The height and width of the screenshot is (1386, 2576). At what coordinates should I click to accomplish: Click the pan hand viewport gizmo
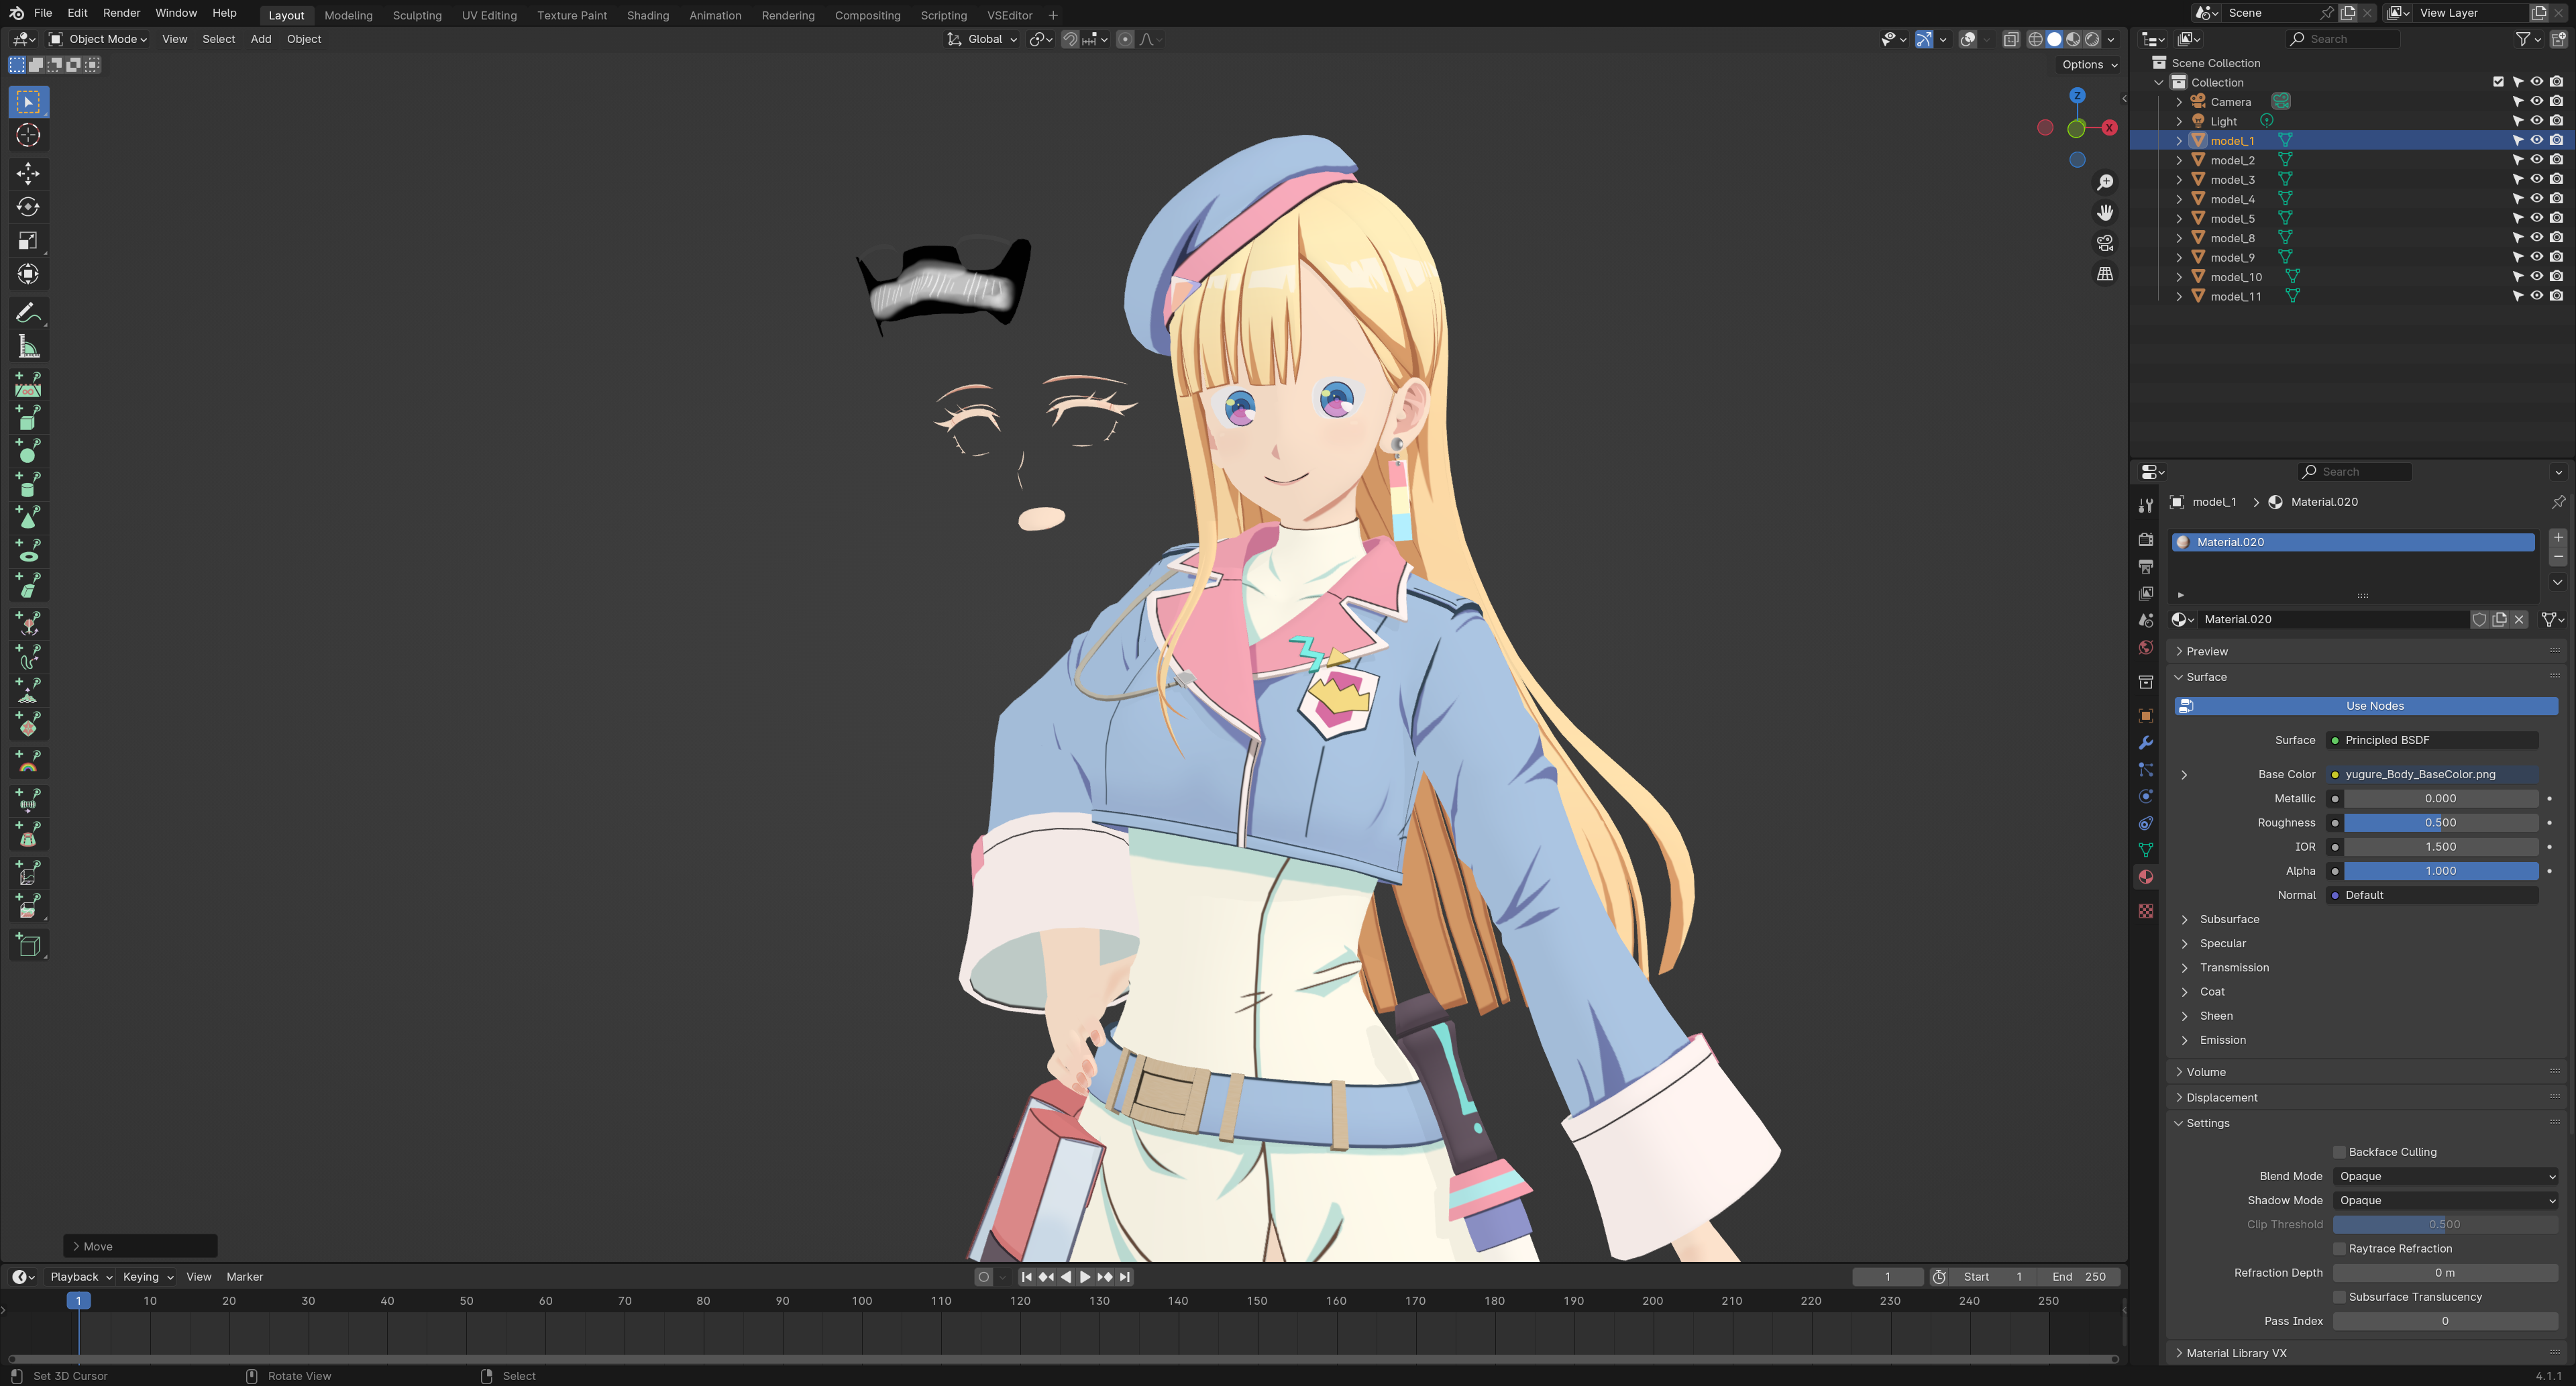[x=2105, y=213]
